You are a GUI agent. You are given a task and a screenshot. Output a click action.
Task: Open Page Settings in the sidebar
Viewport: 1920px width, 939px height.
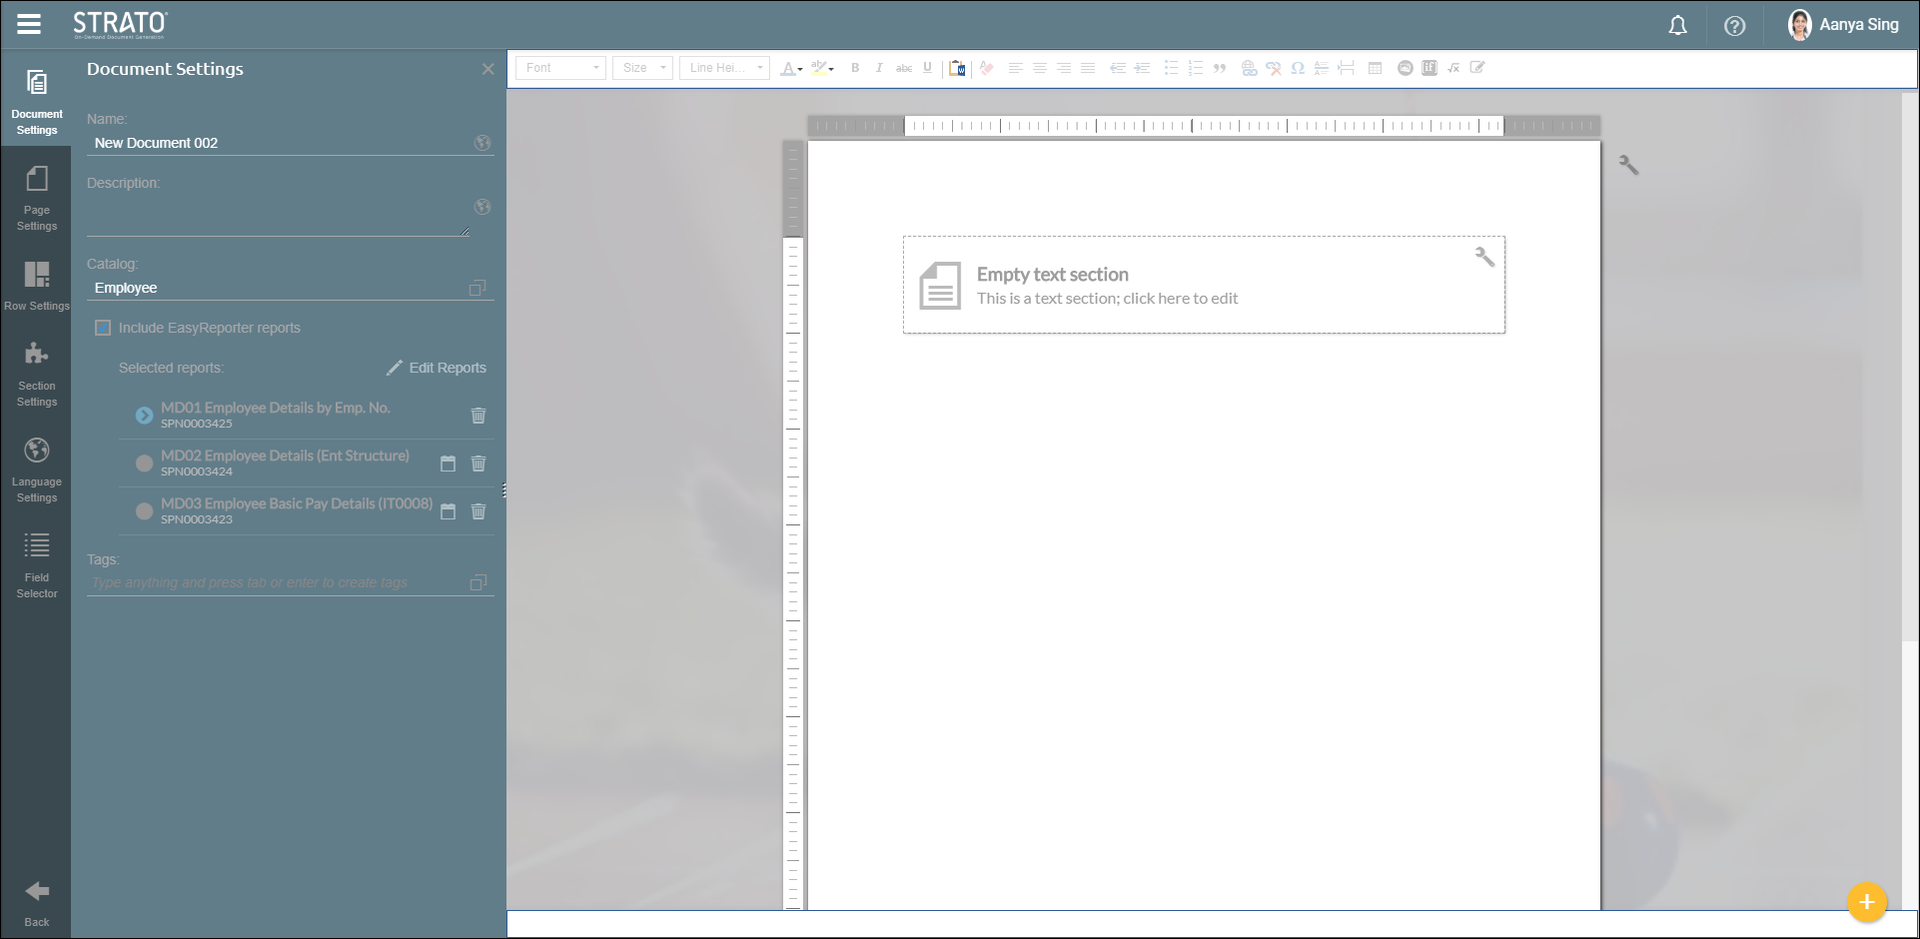point(37,197)
